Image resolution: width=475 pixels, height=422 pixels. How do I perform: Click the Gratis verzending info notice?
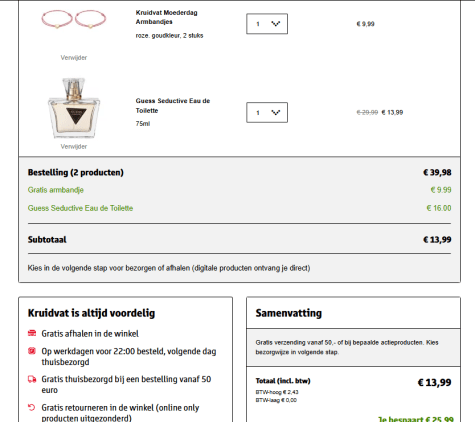(x=353, y=347)
